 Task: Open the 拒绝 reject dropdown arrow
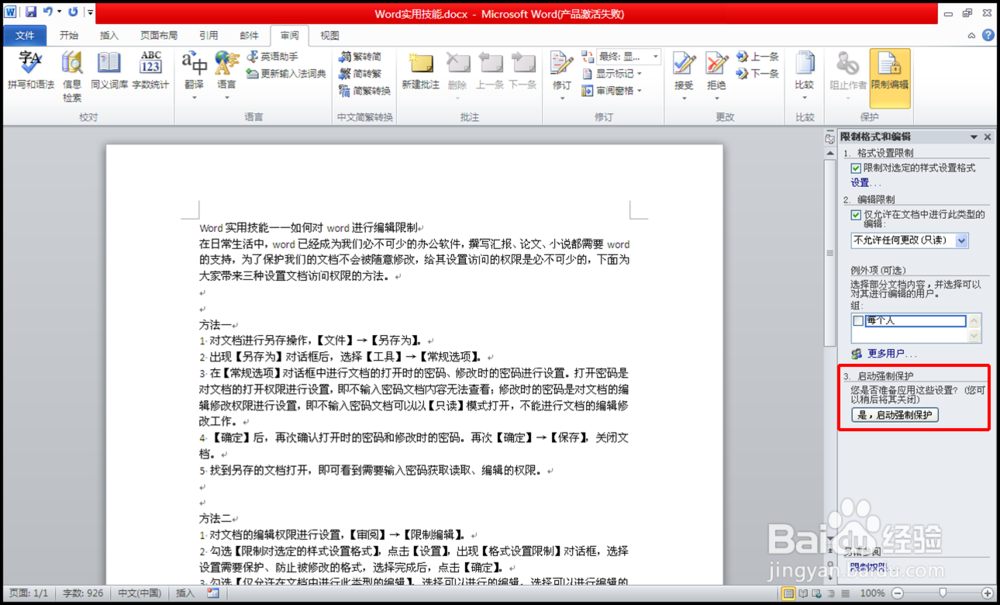point(717,98)
